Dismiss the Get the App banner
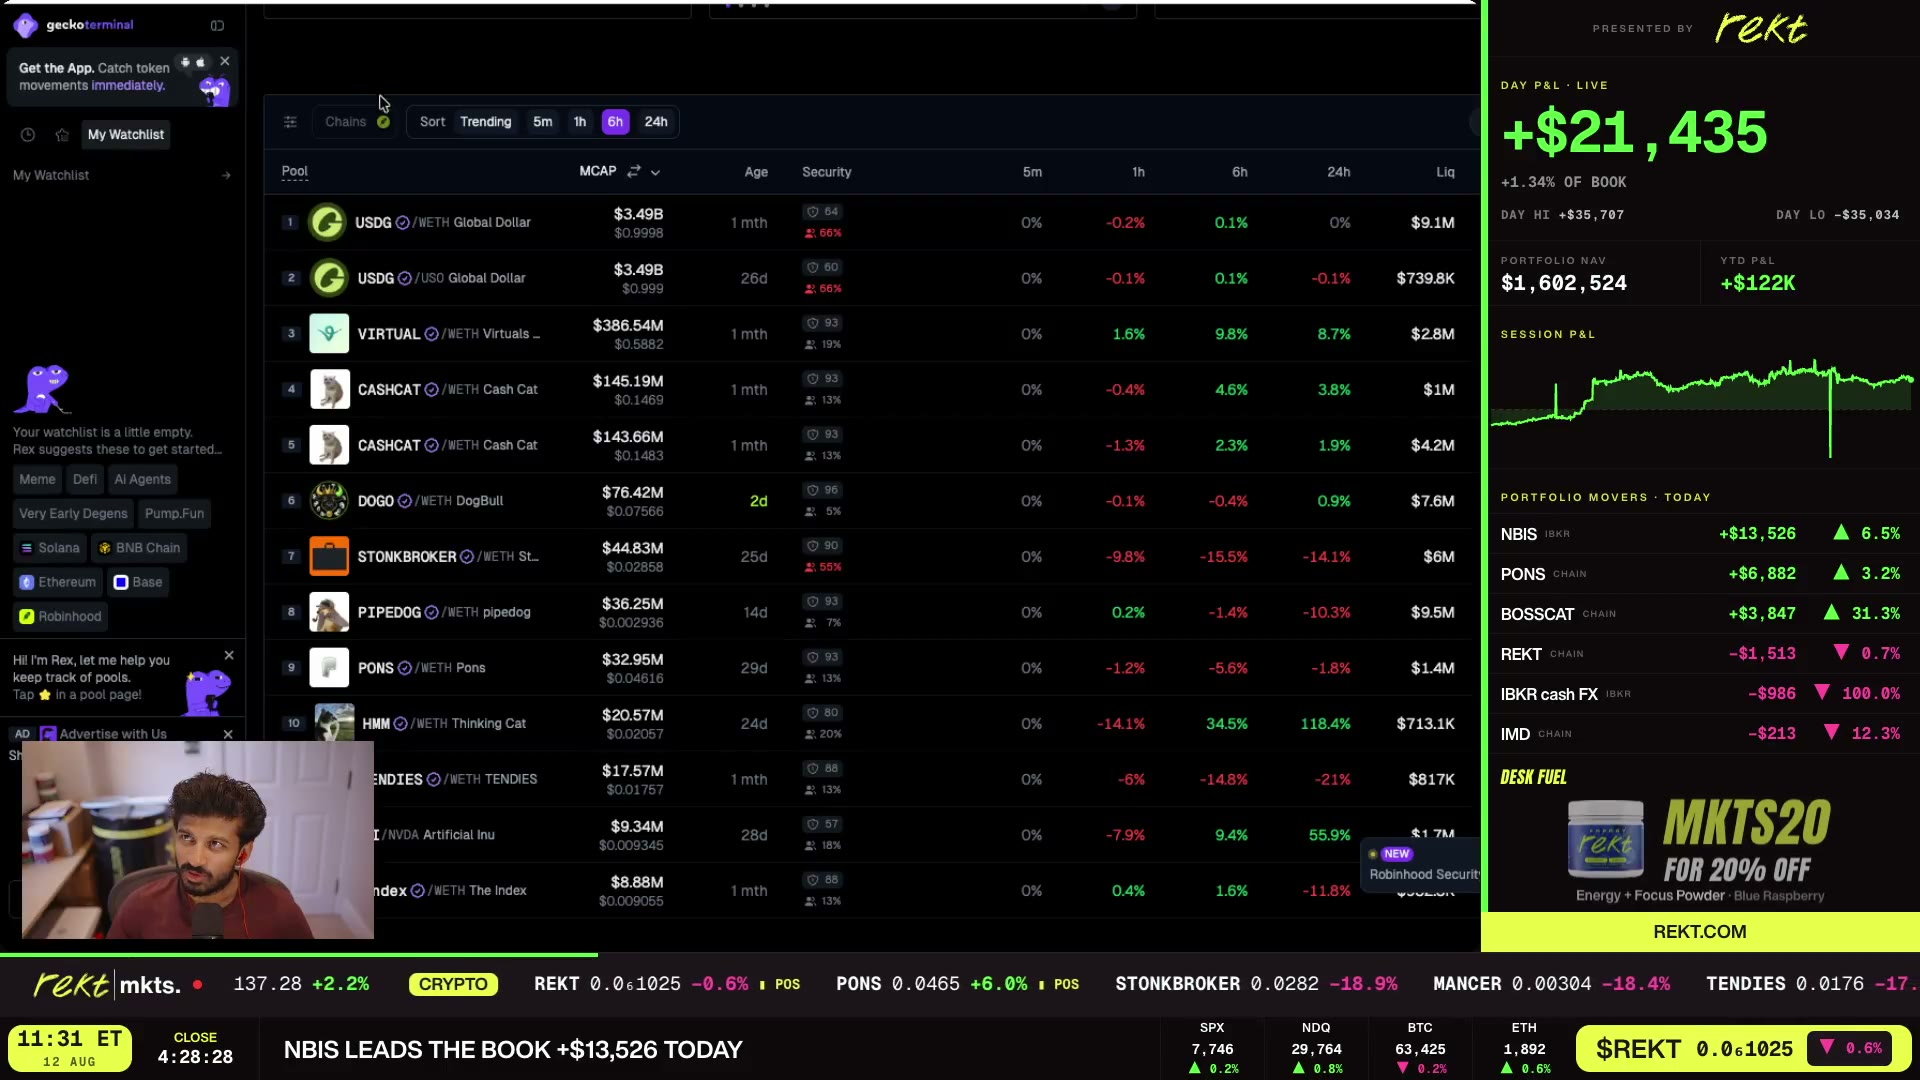This screenshot has height=1080, width=1920. click(x=225, y=62)
